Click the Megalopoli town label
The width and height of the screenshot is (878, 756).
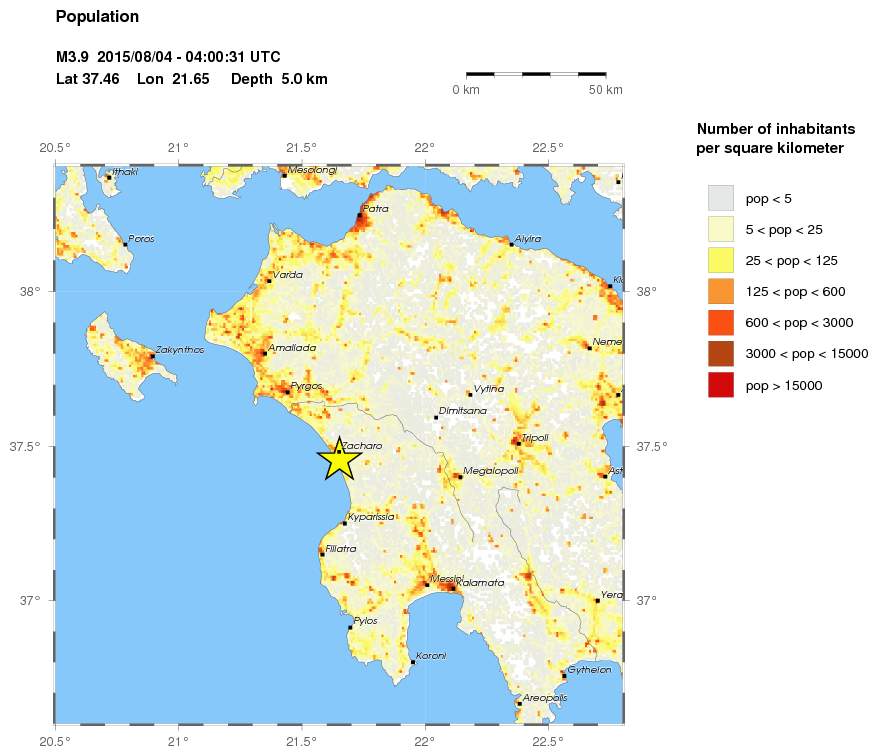491,470
